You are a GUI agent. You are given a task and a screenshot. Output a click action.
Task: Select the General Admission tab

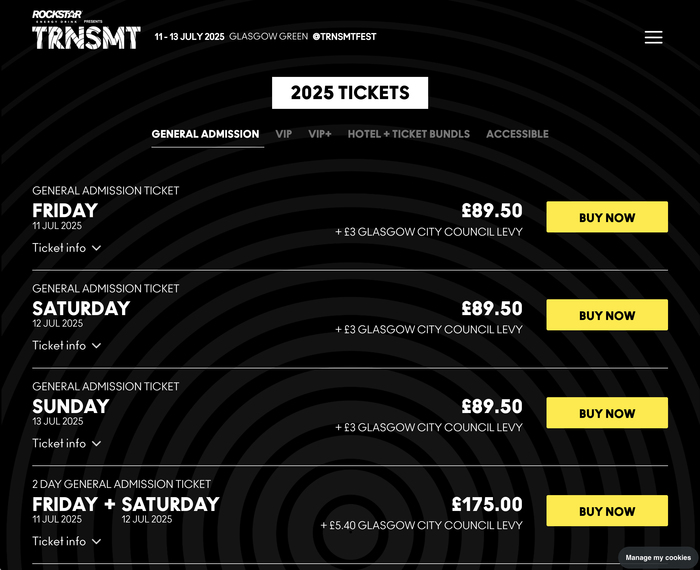pyautogui.click(x=205, y=134)
